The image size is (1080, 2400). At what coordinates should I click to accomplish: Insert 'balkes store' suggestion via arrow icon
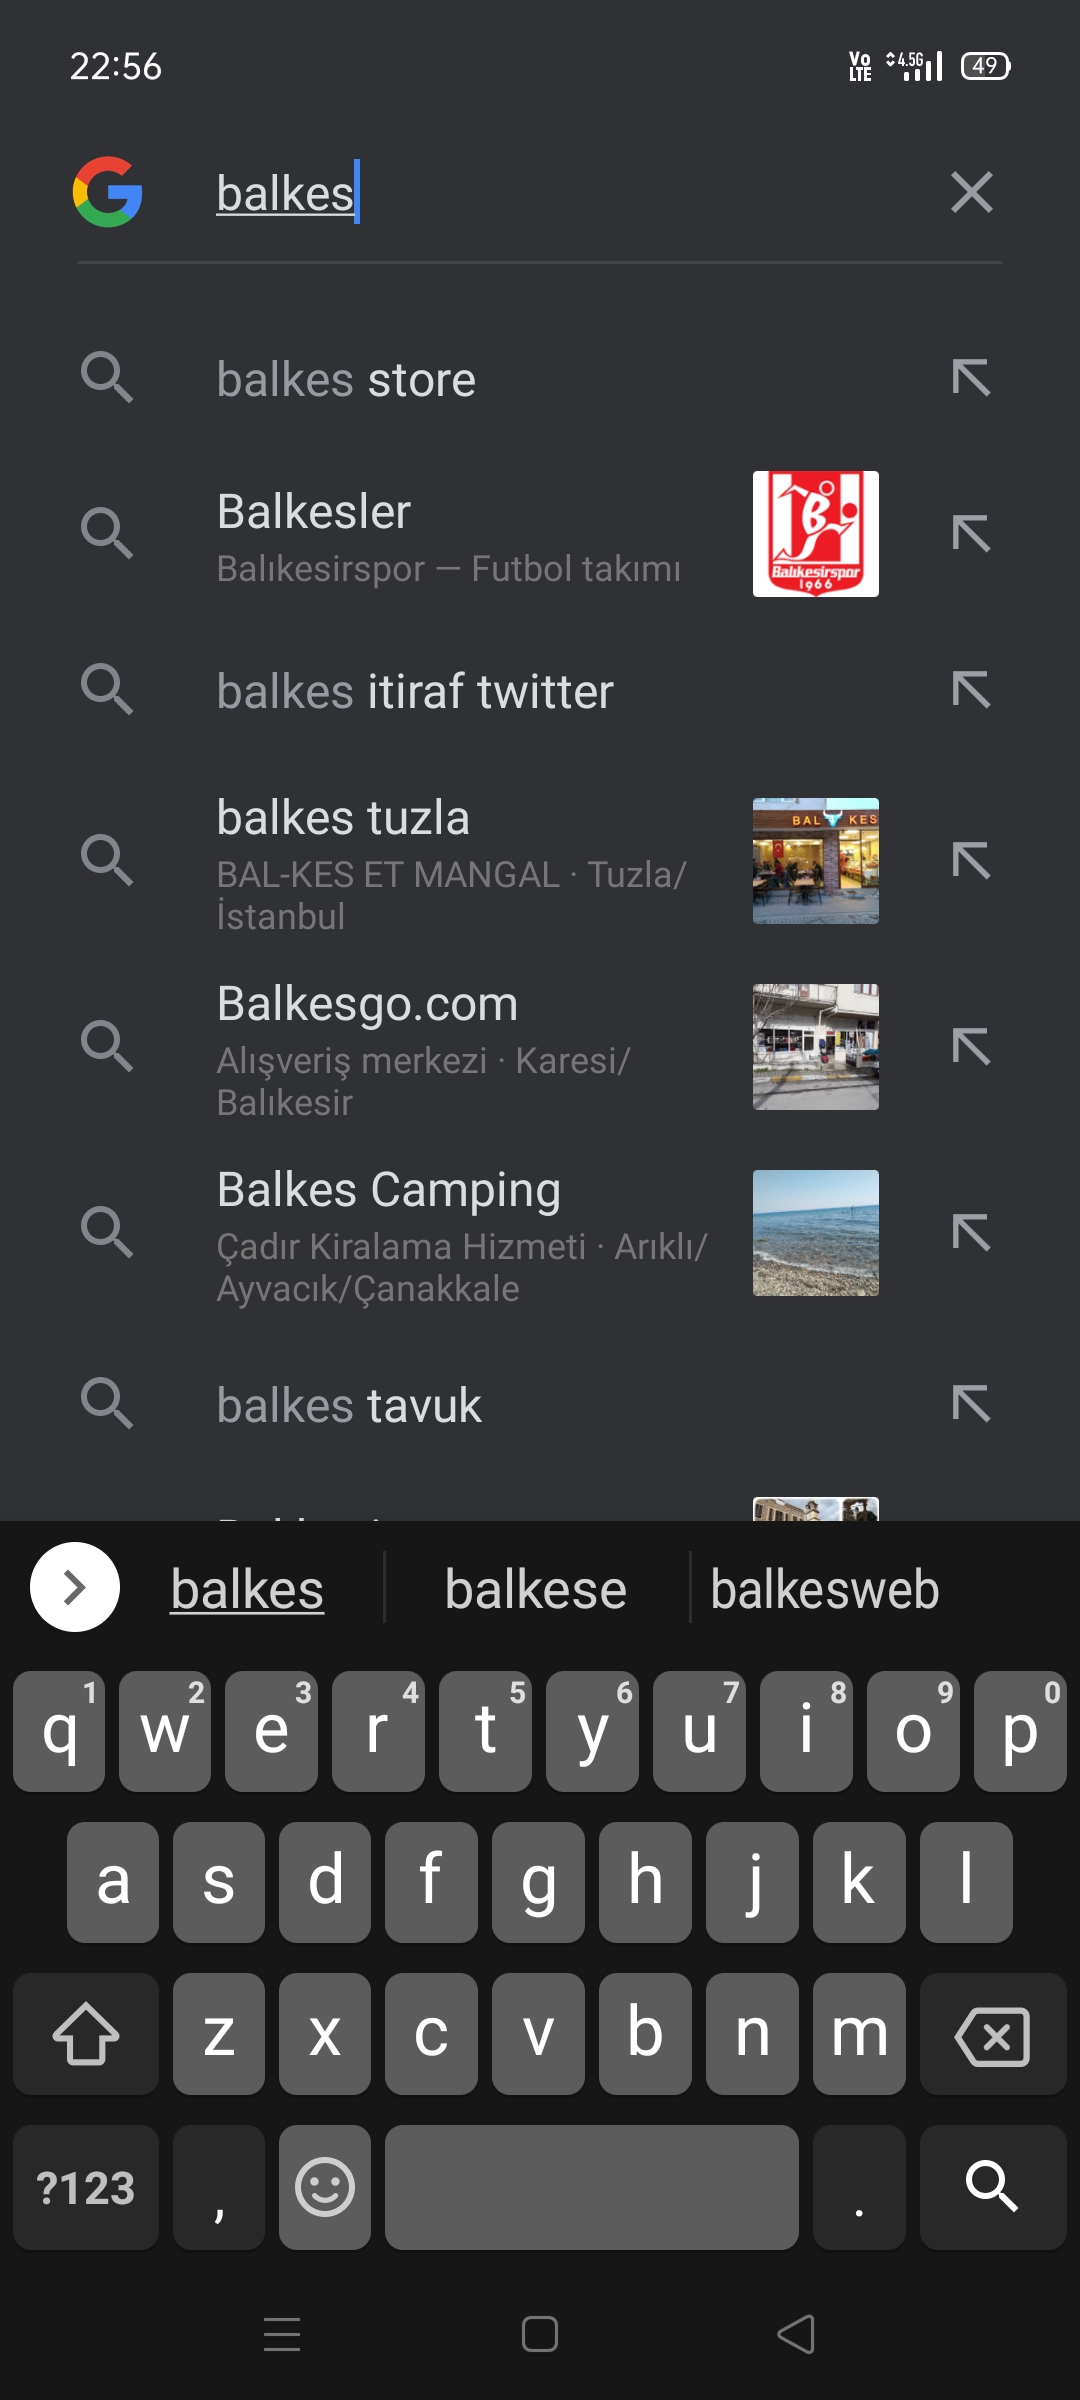coord(971,378)
